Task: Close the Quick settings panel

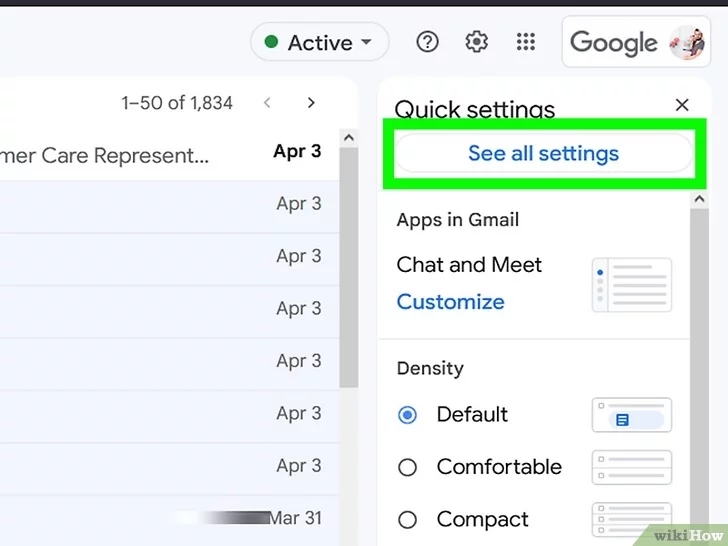Action: click(682, 105)
